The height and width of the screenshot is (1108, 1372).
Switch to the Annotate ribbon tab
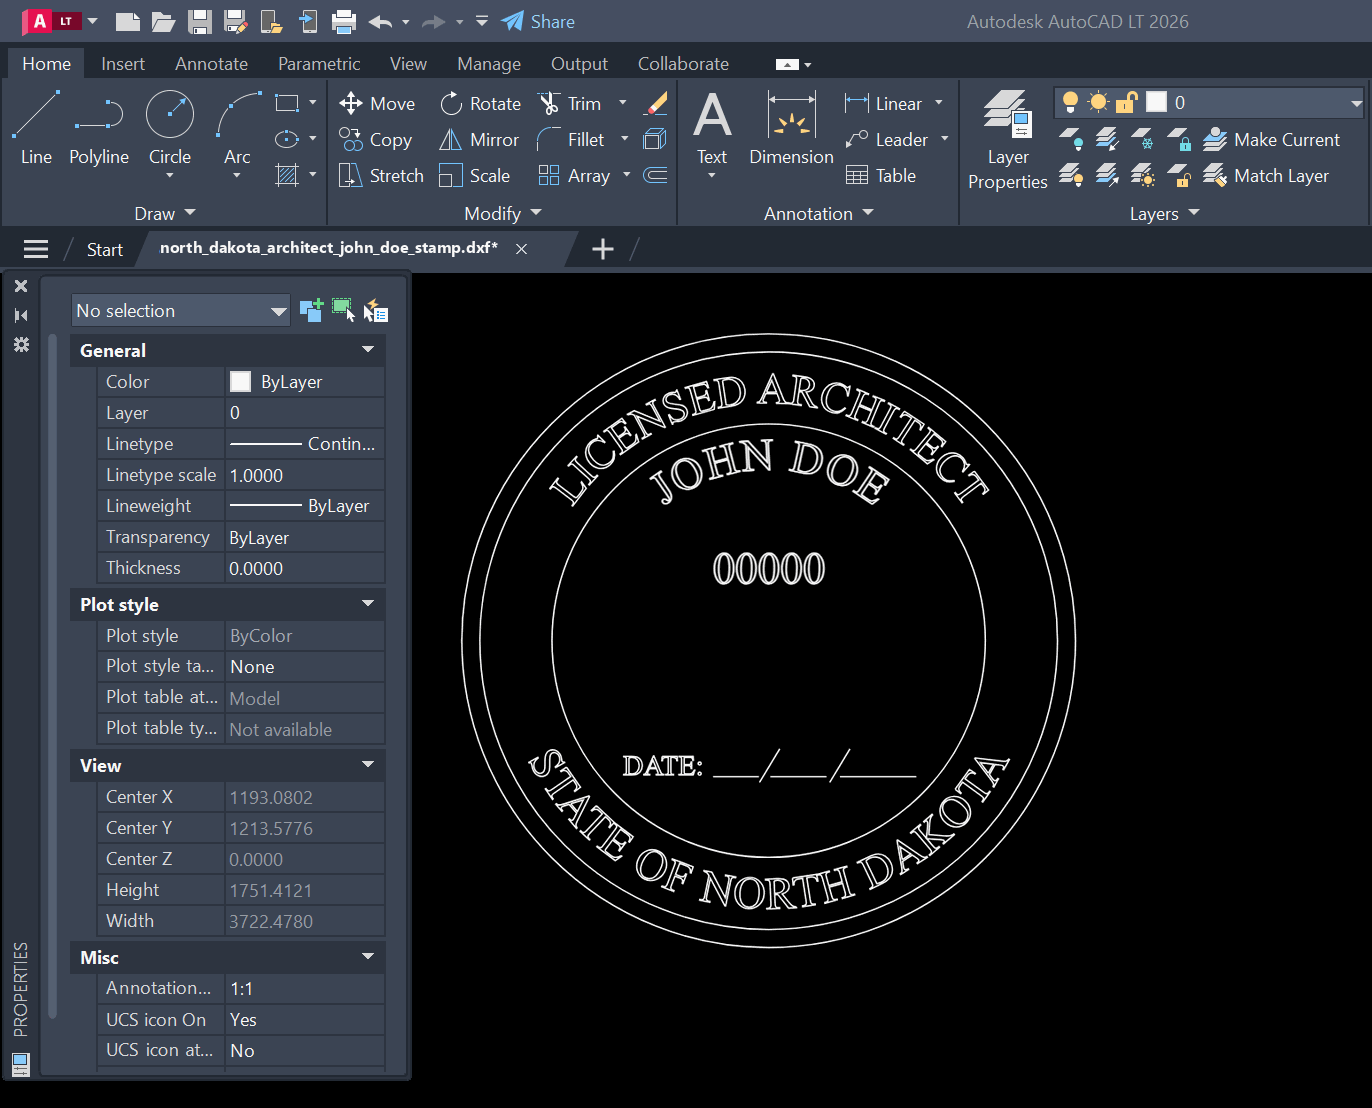[x=211, y=64]
